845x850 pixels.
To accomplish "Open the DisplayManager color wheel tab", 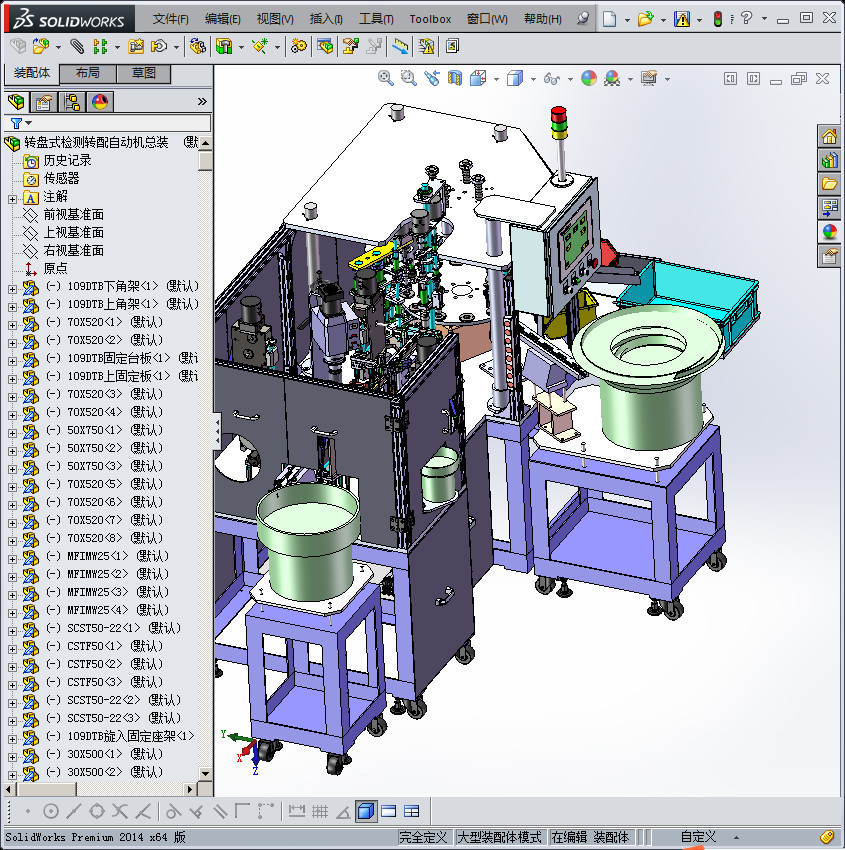I will (99, 101).
